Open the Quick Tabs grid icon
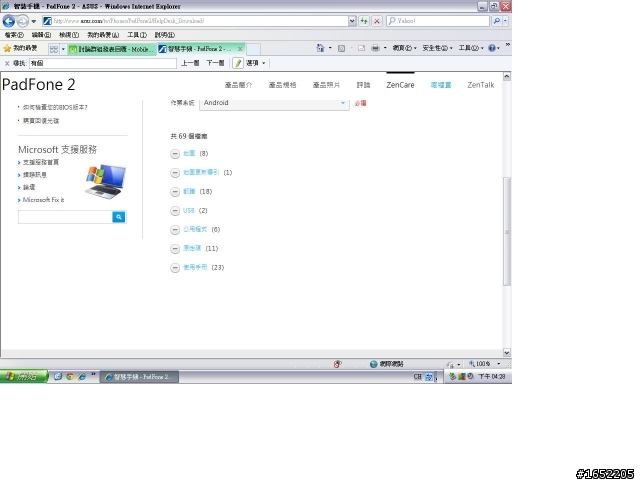Screen dimensions: 640x482 [53, 49]
